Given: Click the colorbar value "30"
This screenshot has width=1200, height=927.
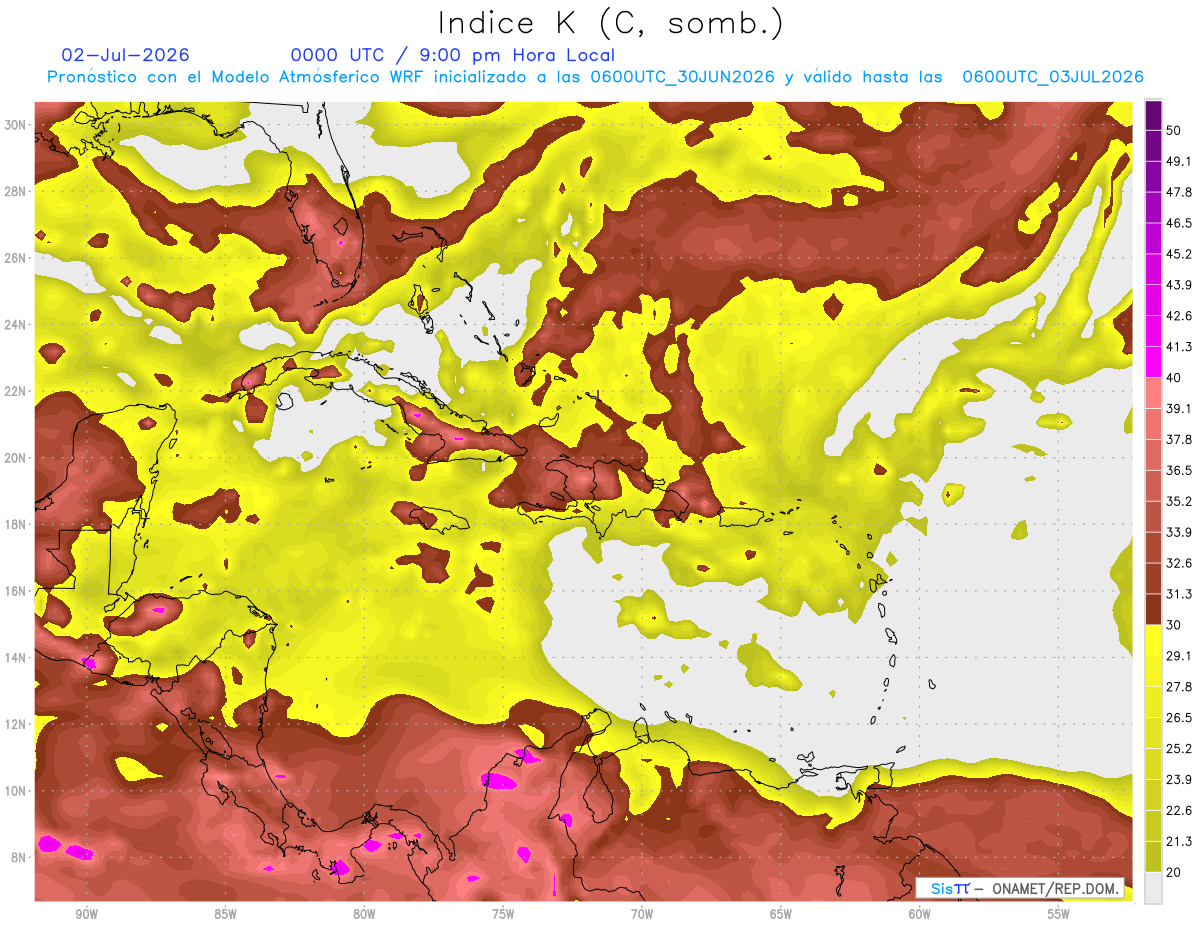Looking at the screenshot, I should point(1174,625).
